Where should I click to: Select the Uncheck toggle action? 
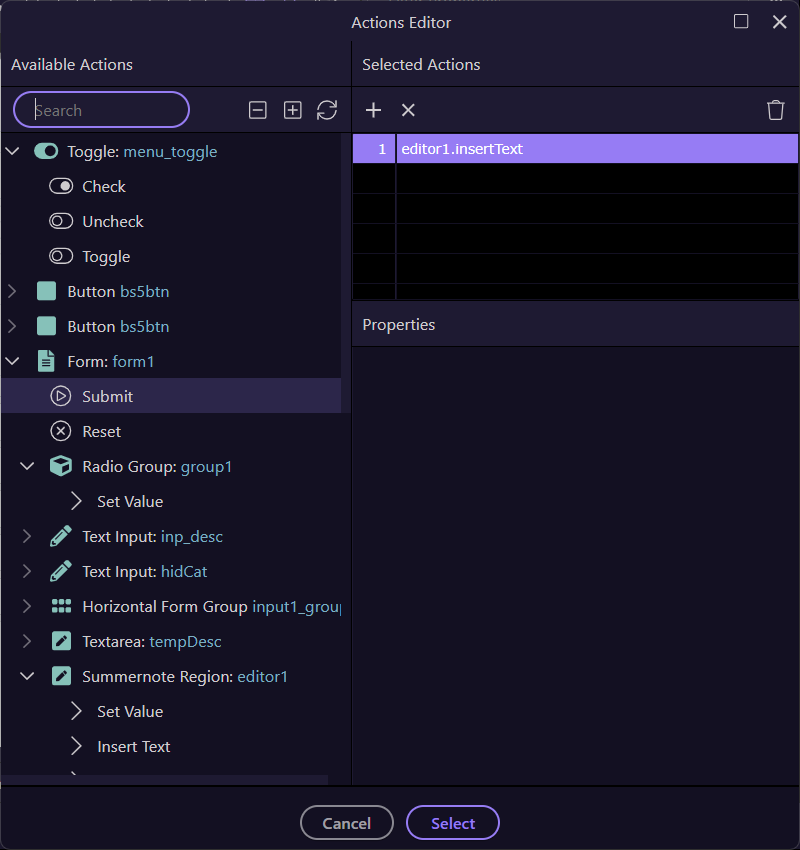pos(112,221)
